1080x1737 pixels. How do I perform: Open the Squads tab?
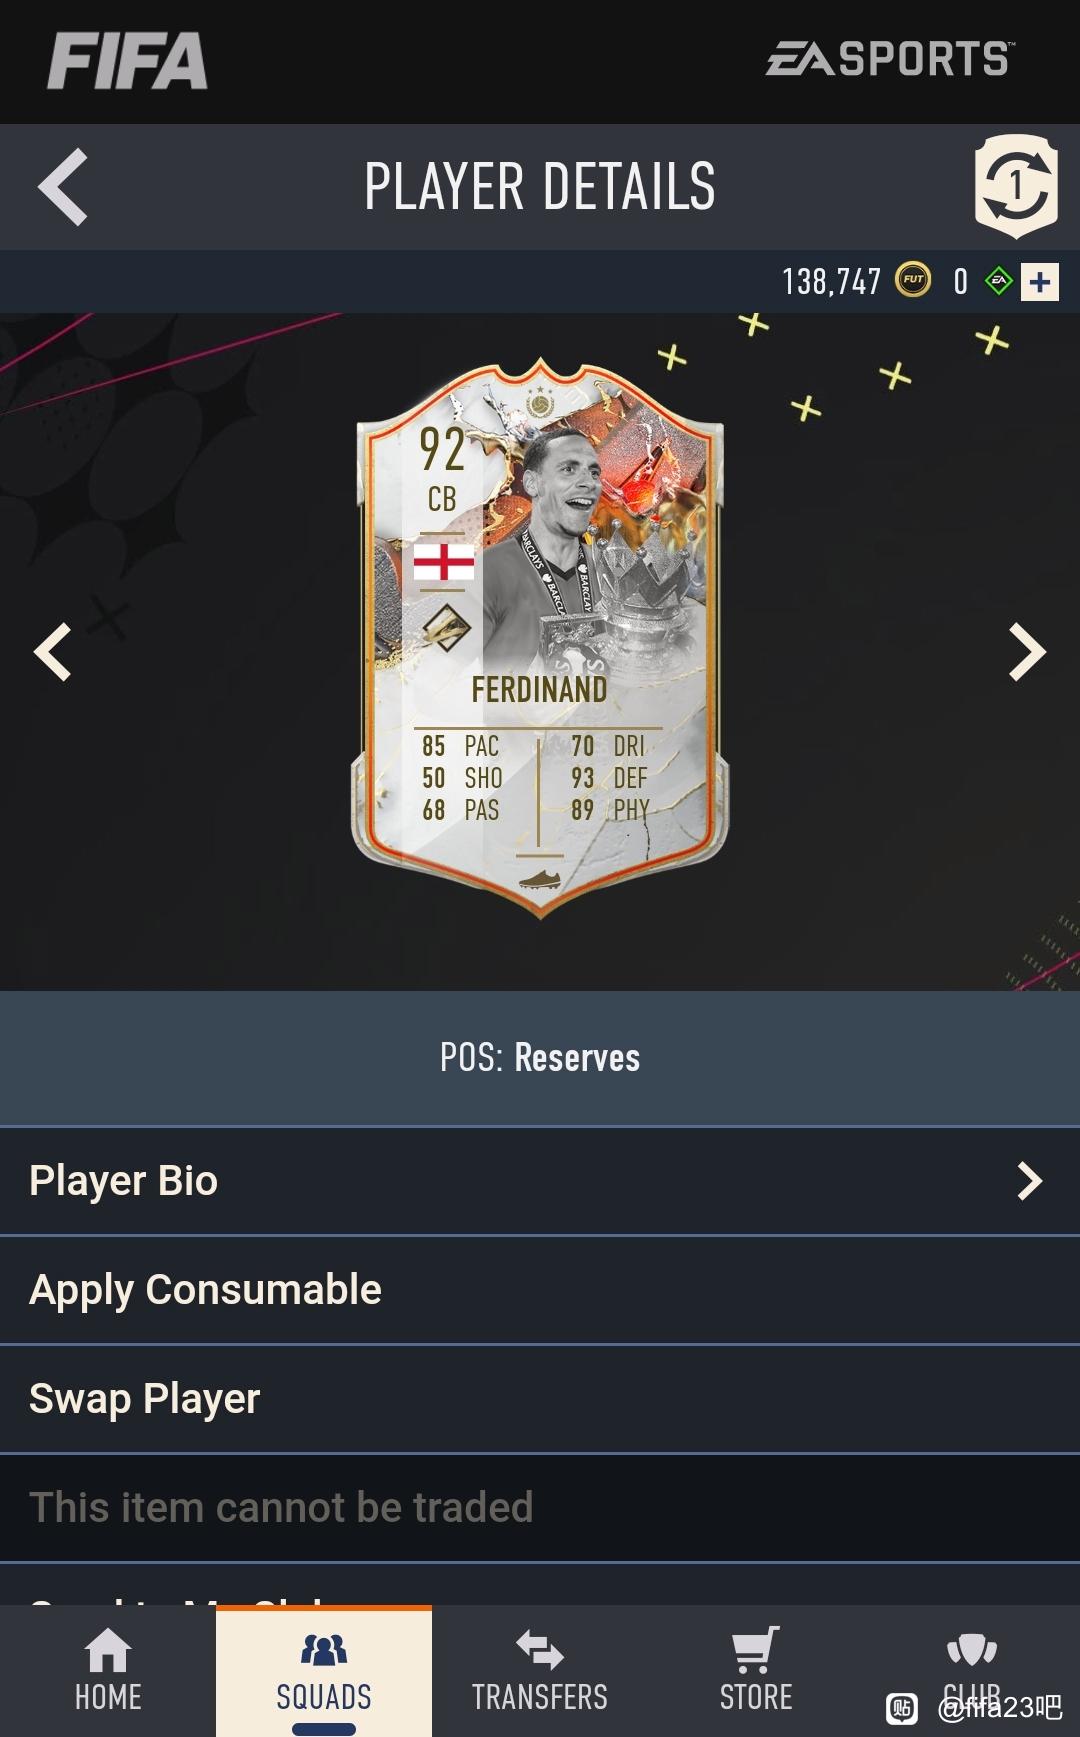[x=324, y=1671]
